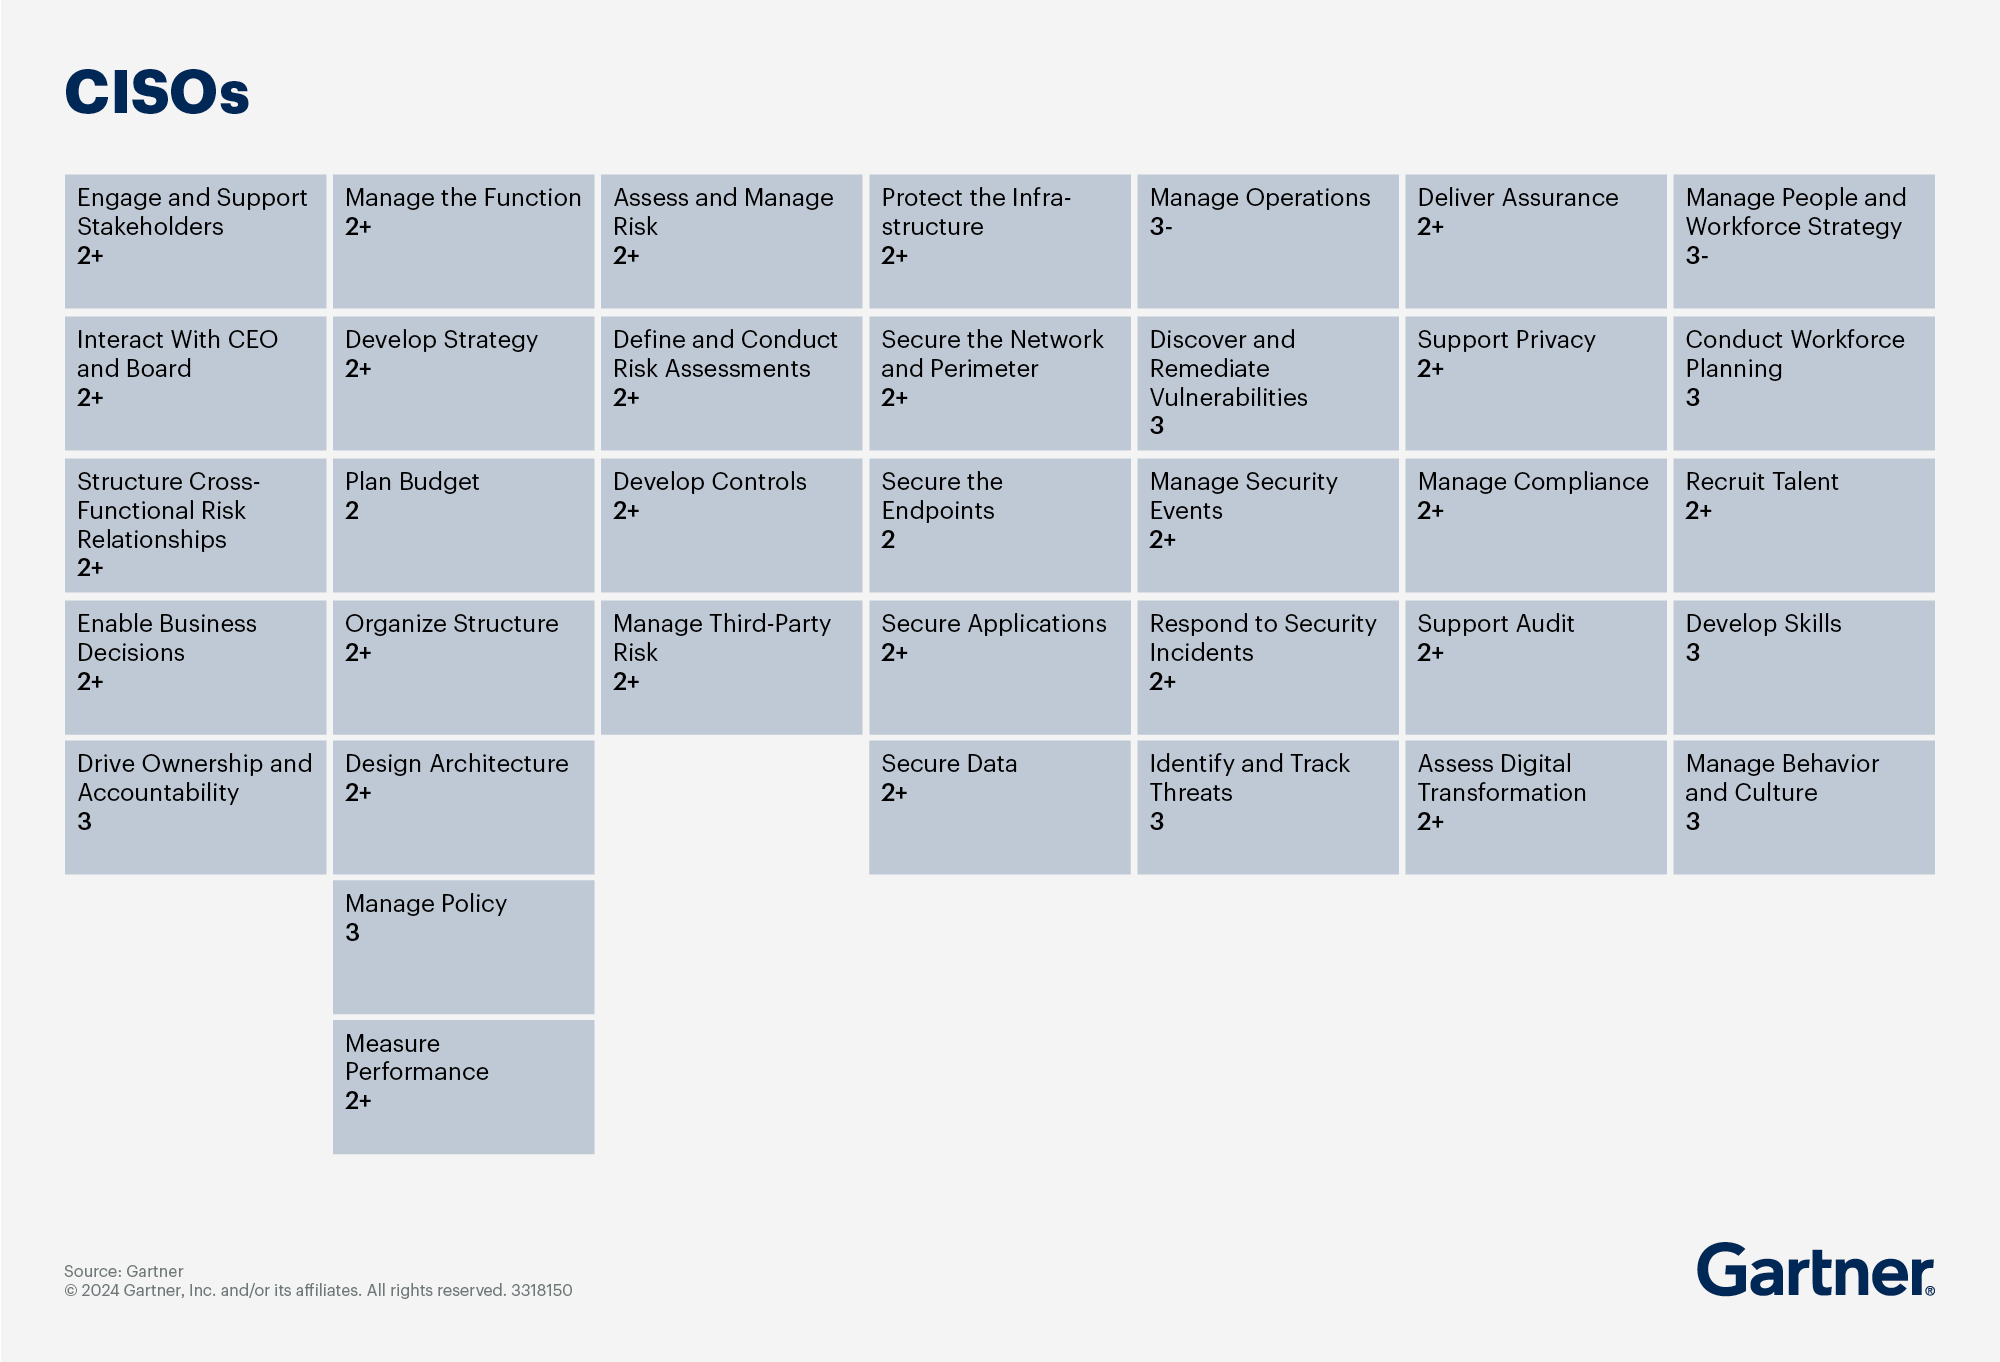Select the Manage Policy tile

coord(463,946)
